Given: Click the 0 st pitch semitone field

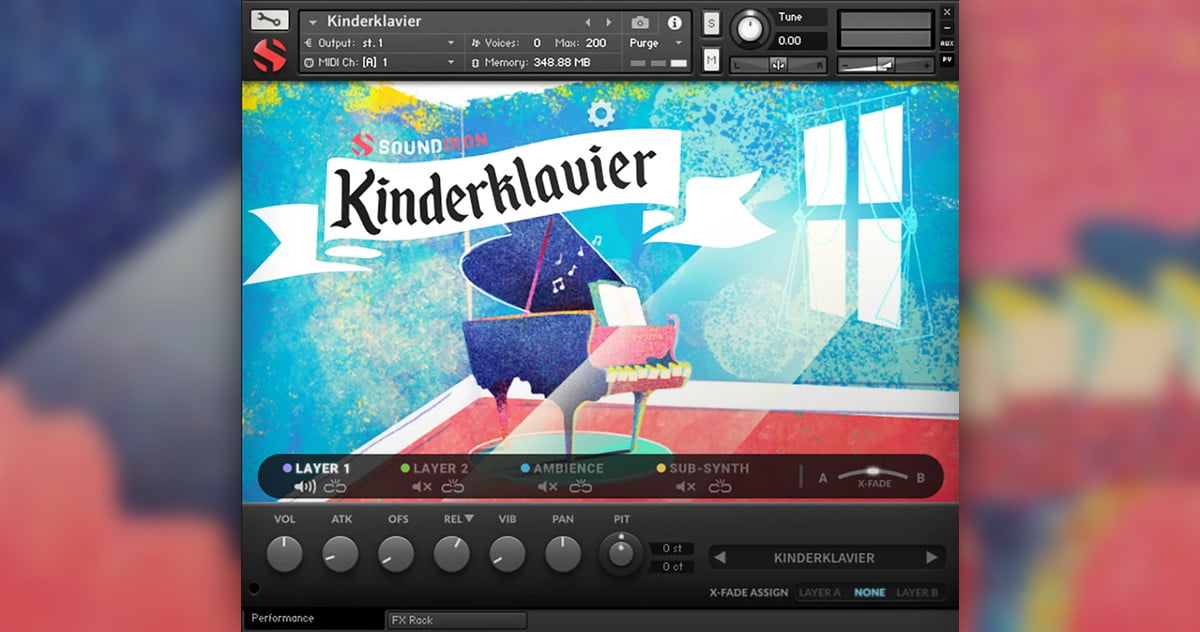Looking at the screenshot, I should [x=672, y=548].
